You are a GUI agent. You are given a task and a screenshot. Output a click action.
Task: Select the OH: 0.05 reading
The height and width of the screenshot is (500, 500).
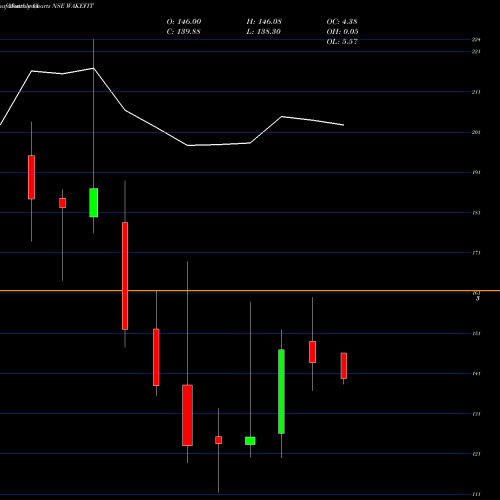click(x=342, y=32)
